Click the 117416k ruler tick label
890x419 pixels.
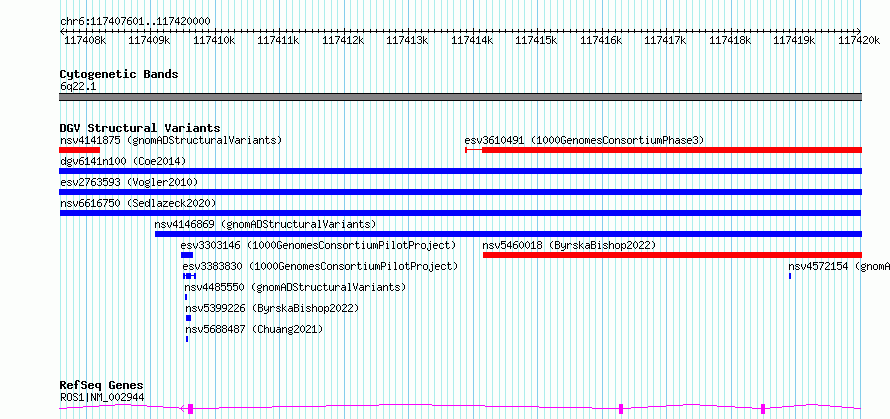point(601,40)
